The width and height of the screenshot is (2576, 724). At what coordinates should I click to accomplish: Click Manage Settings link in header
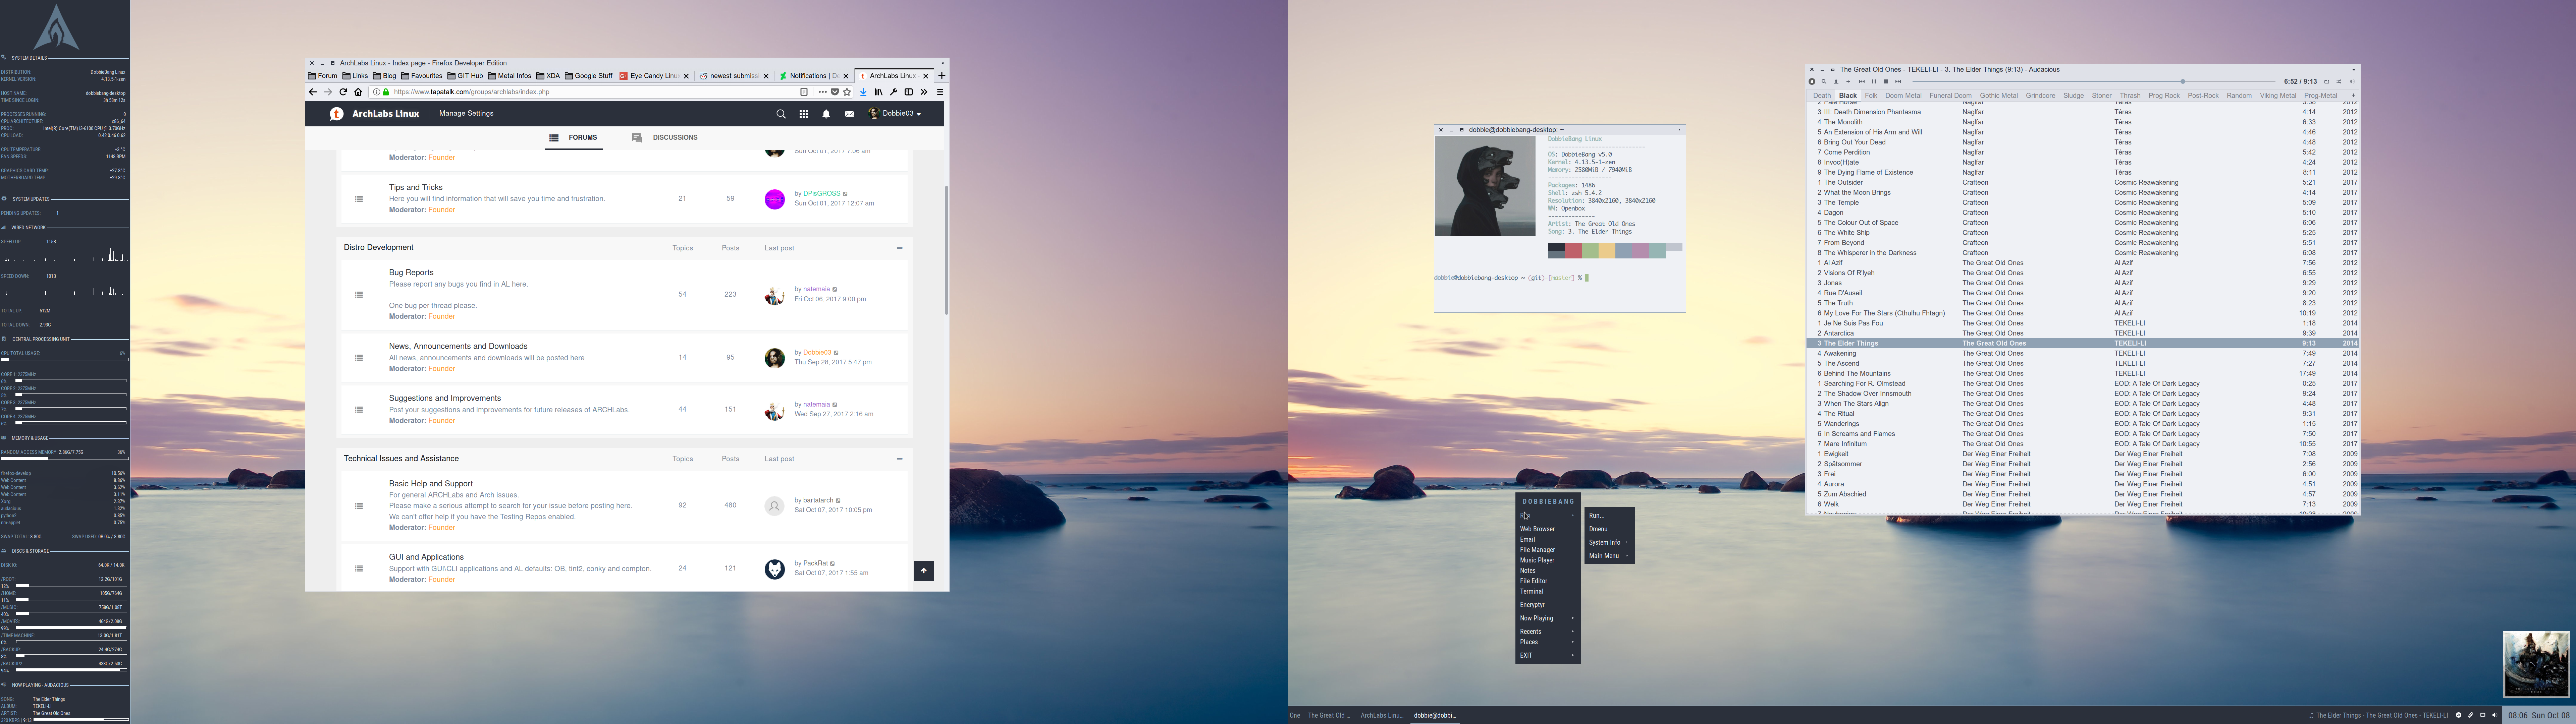(x=466, y=114)
